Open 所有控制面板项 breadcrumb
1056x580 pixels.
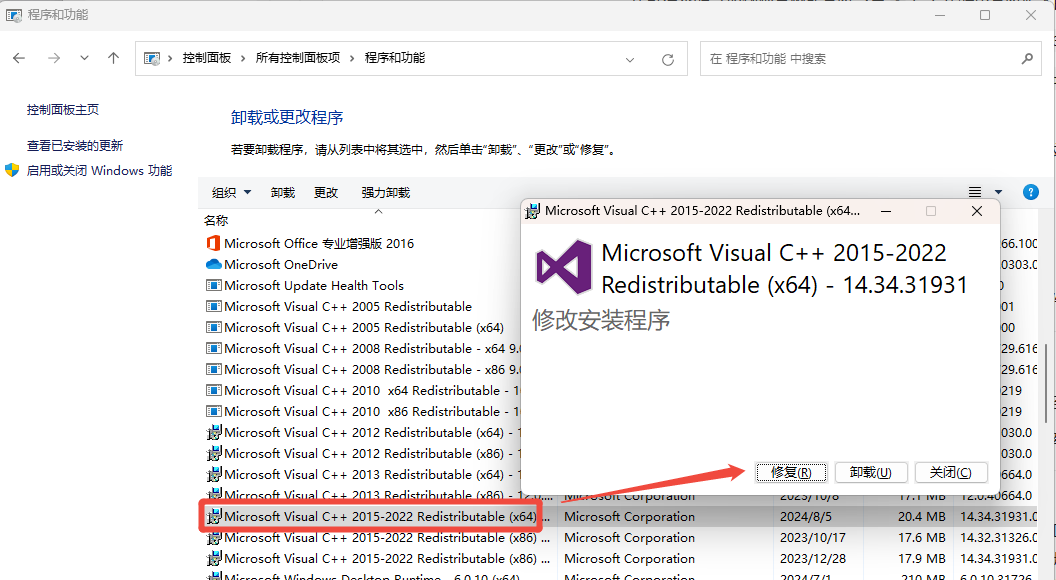298,58
